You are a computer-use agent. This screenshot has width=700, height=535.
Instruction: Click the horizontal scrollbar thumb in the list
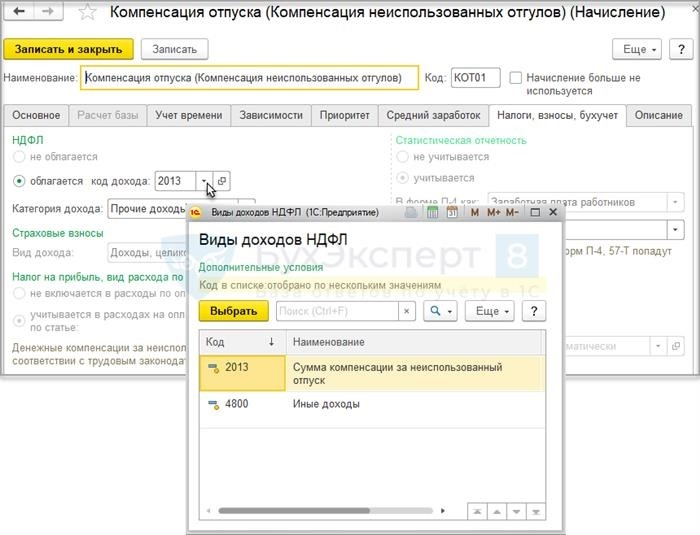tap(294, 510)
